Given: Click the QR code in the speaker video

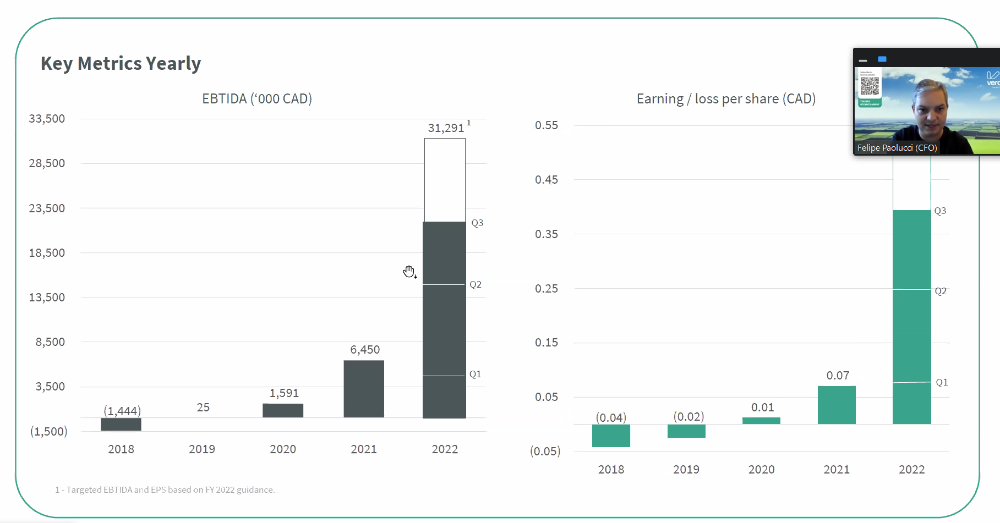Looking at the screenshot, I should [x=870, y=85].
